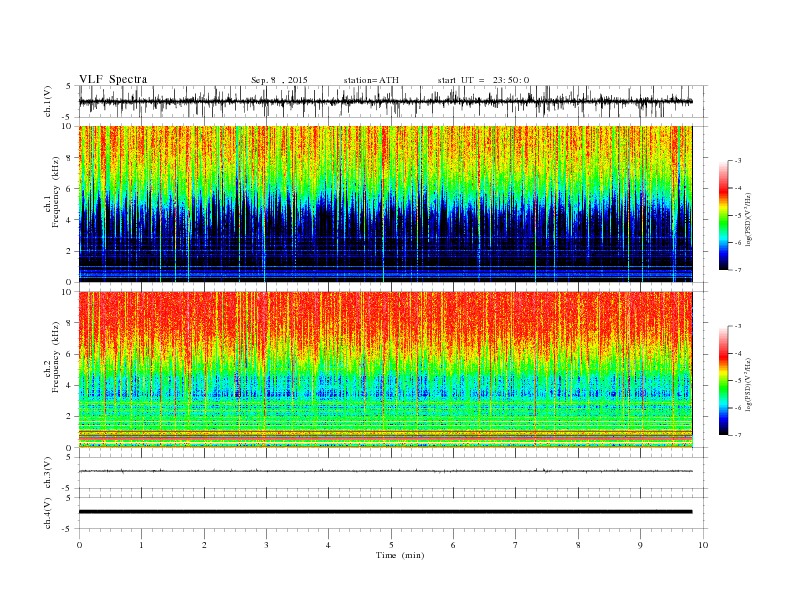Click the 'VLF Spectra' title text
This screenshot has height=612, width=792.
[x=113, y=79]
